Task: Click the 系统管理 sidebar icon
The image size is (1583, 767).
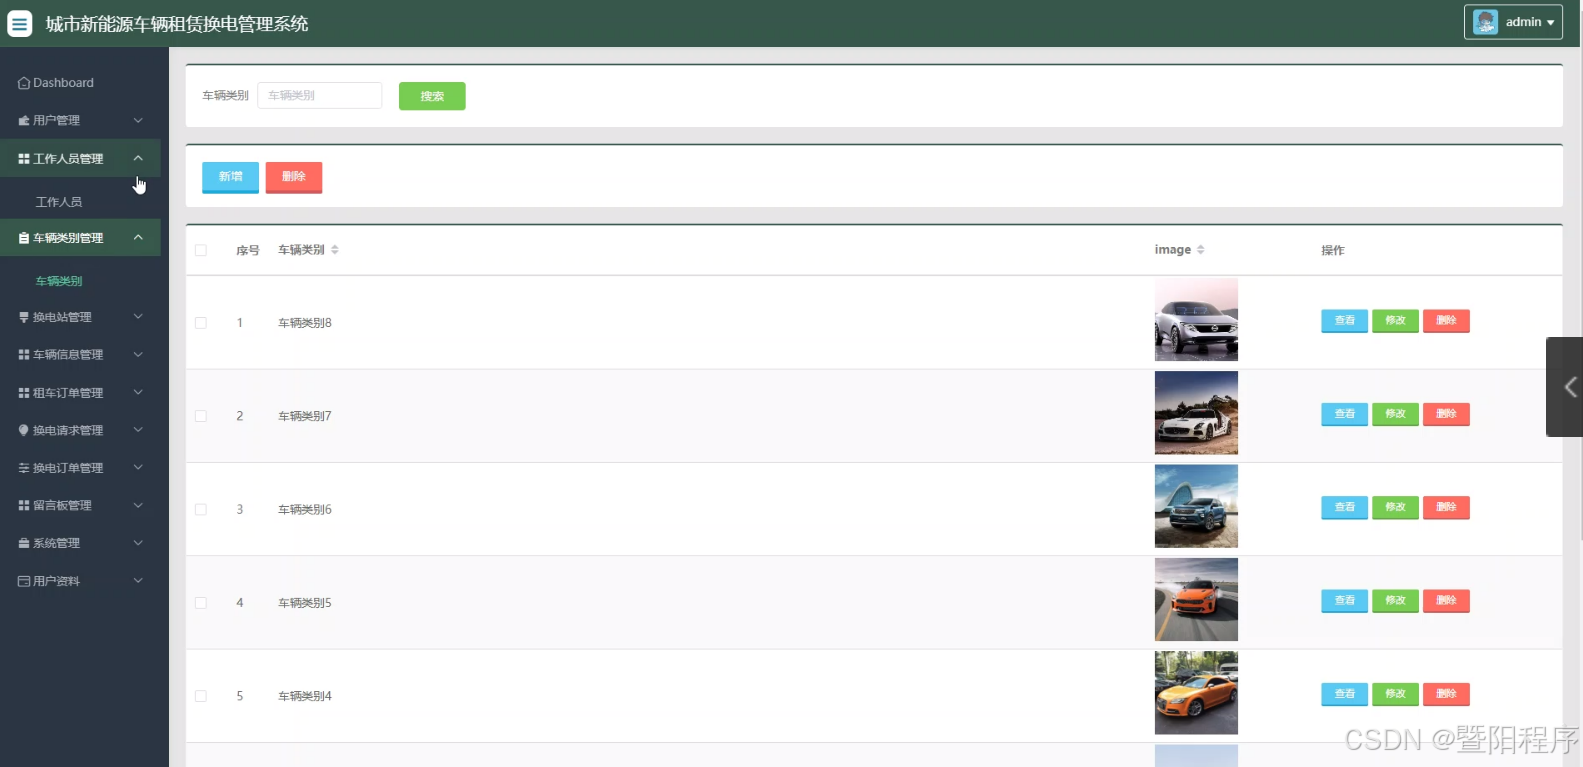Action: point(24,543)
